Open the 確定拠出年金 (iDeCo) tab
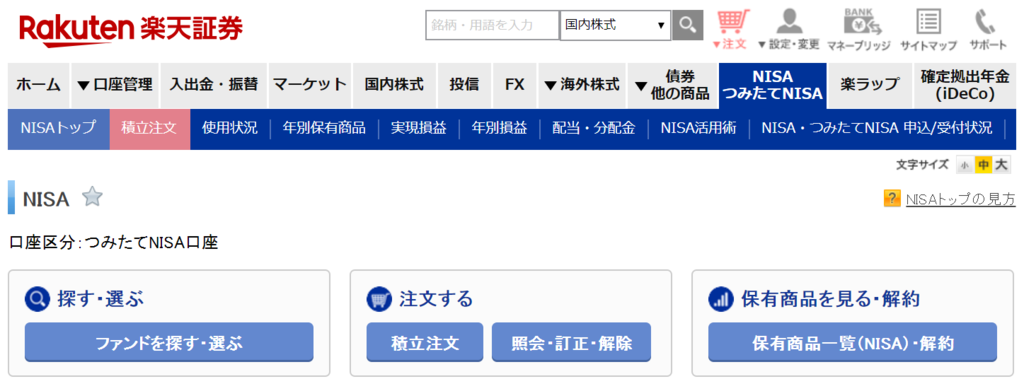The image size is (1024, 391). (965, 85)
